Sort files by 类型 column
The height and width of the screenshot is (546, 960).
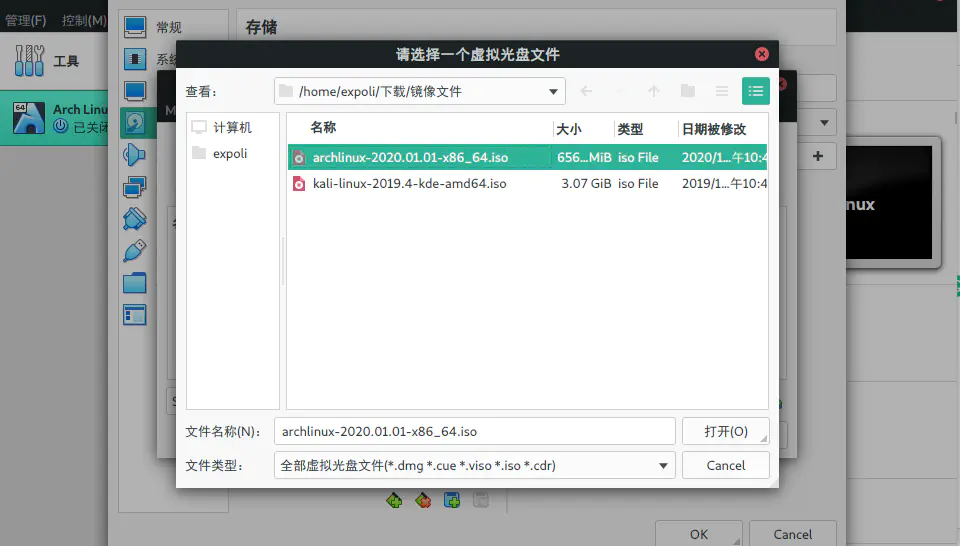(630, 129)
